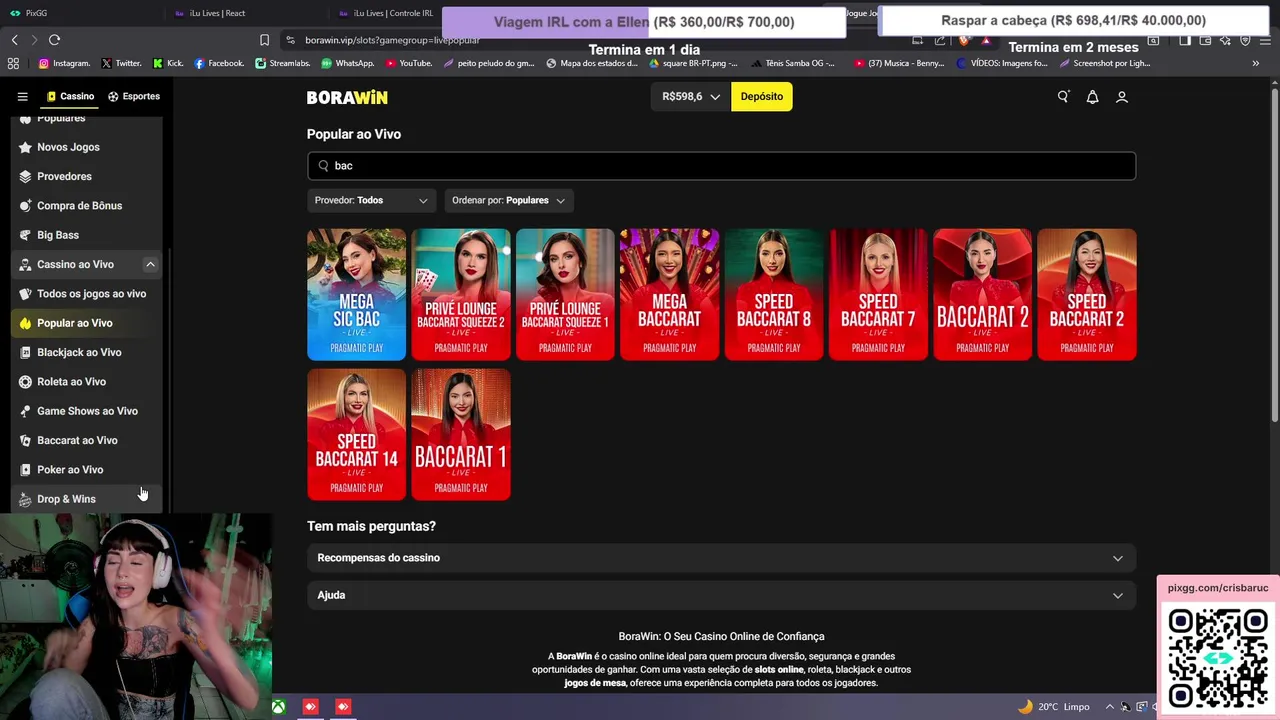Open the notifications bell
This screenshot has height=720, width=1280.
[x=1092, y=97]
